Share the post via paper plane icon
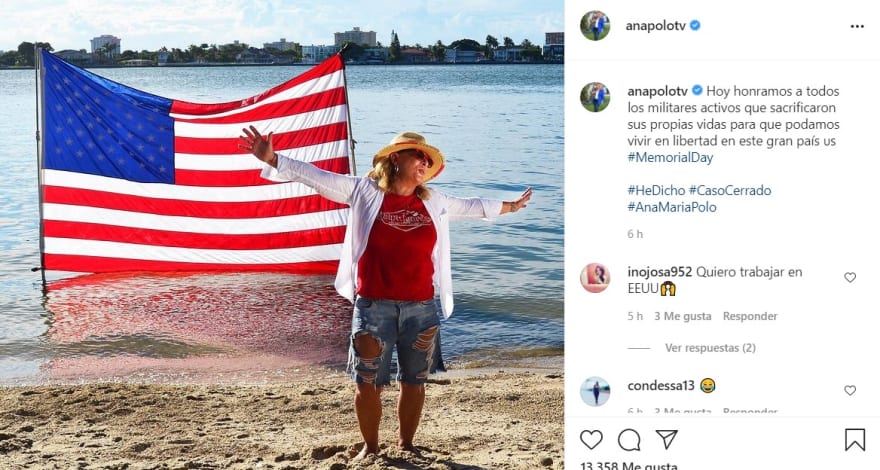 [667, 439]
